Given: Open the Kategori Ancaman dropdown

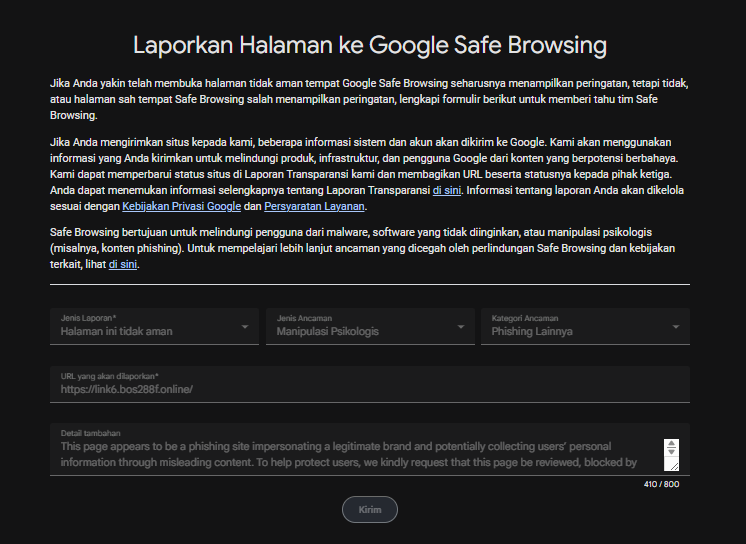Looking at the screenshot, I should tap(585, 326).
